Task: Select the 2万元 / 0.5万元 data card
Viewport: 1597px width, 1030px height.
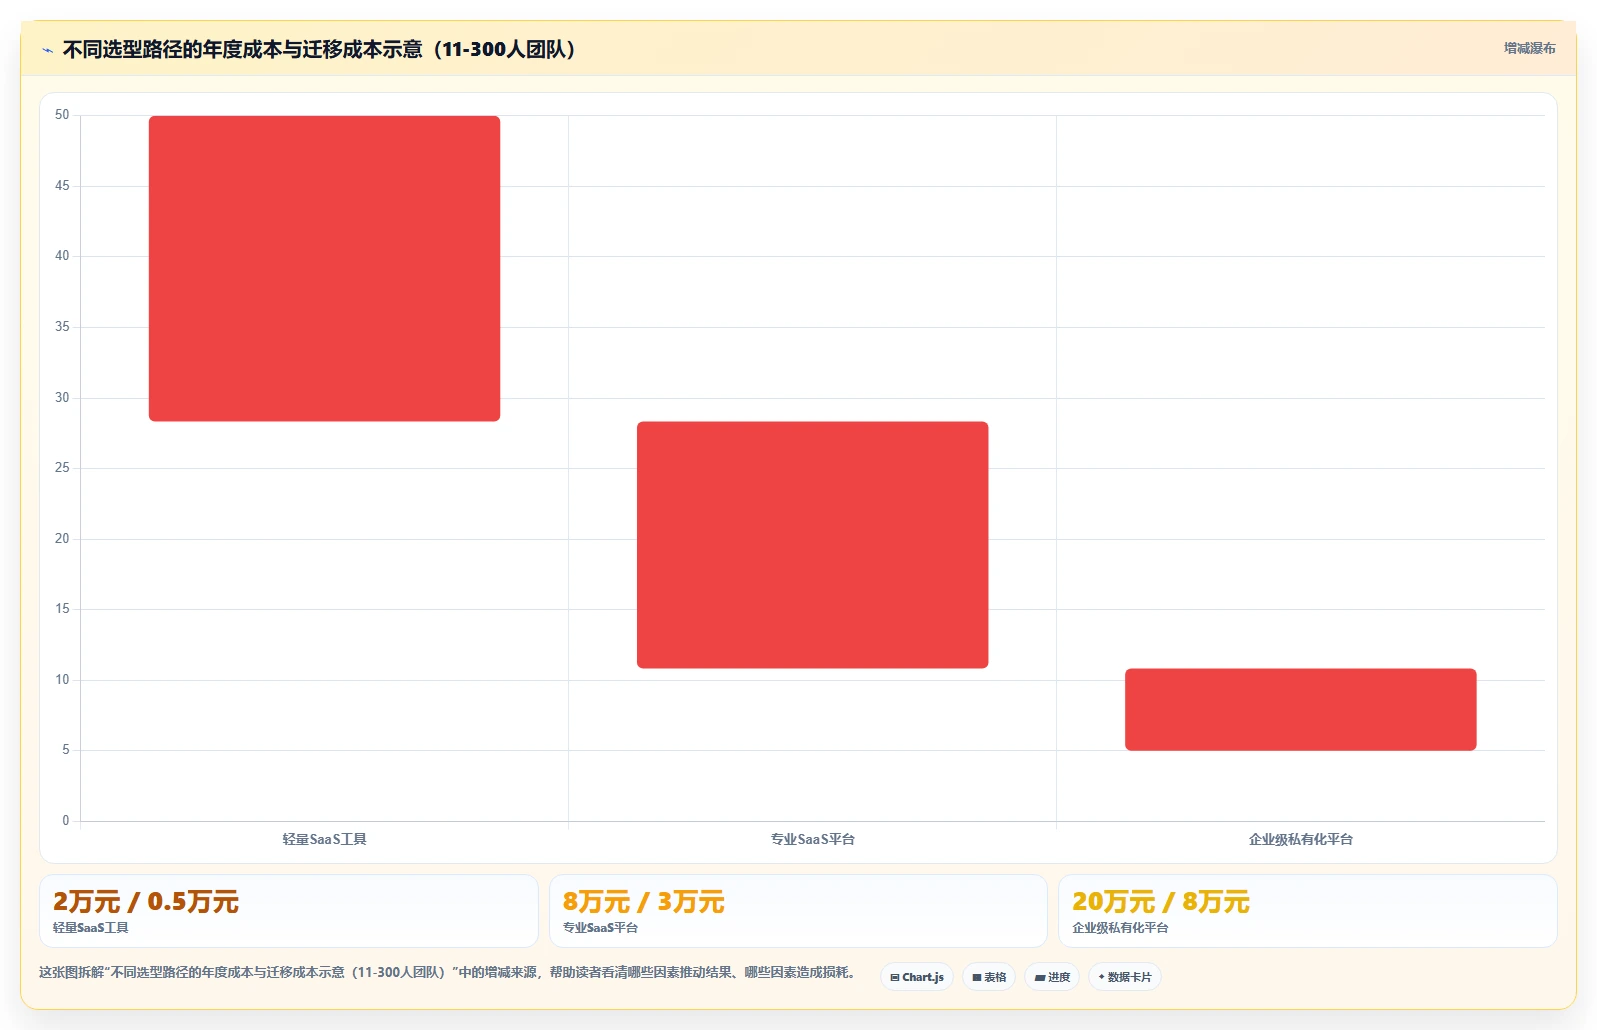Action: pyautogui.click(x=289, y=911)
